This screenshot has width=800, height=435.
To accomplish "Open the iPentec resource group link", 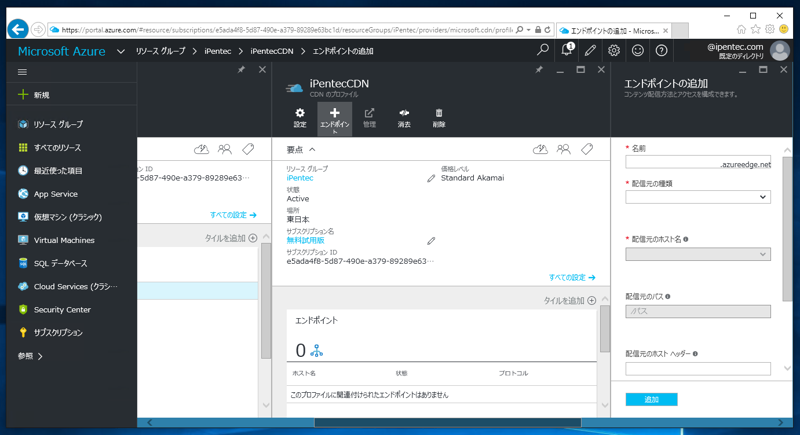I will click(x=300, y=178).
